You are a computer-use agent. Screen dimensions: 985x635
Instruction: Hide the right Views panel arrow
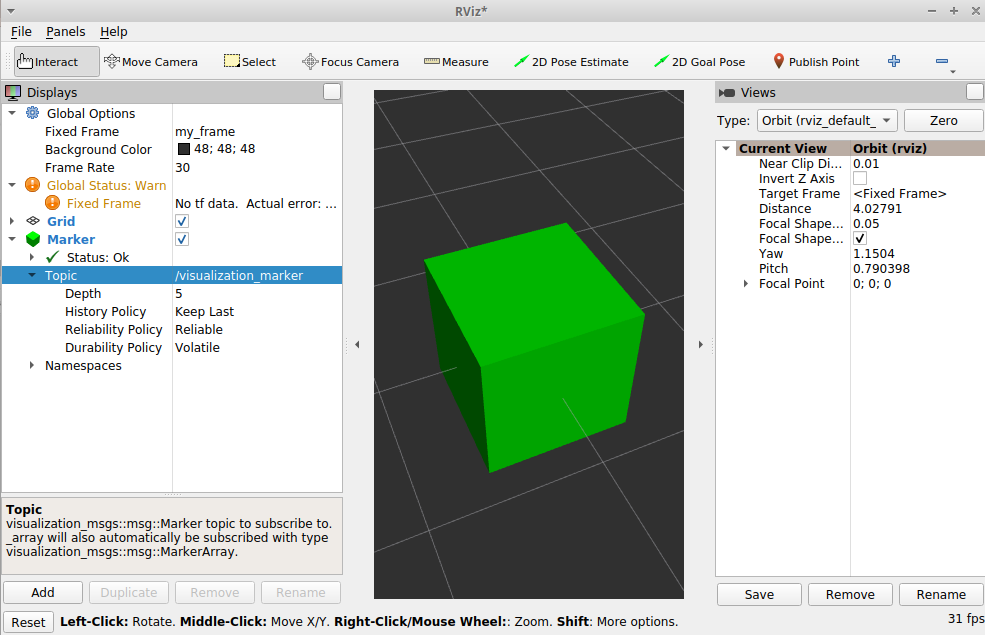pos(701,344)
